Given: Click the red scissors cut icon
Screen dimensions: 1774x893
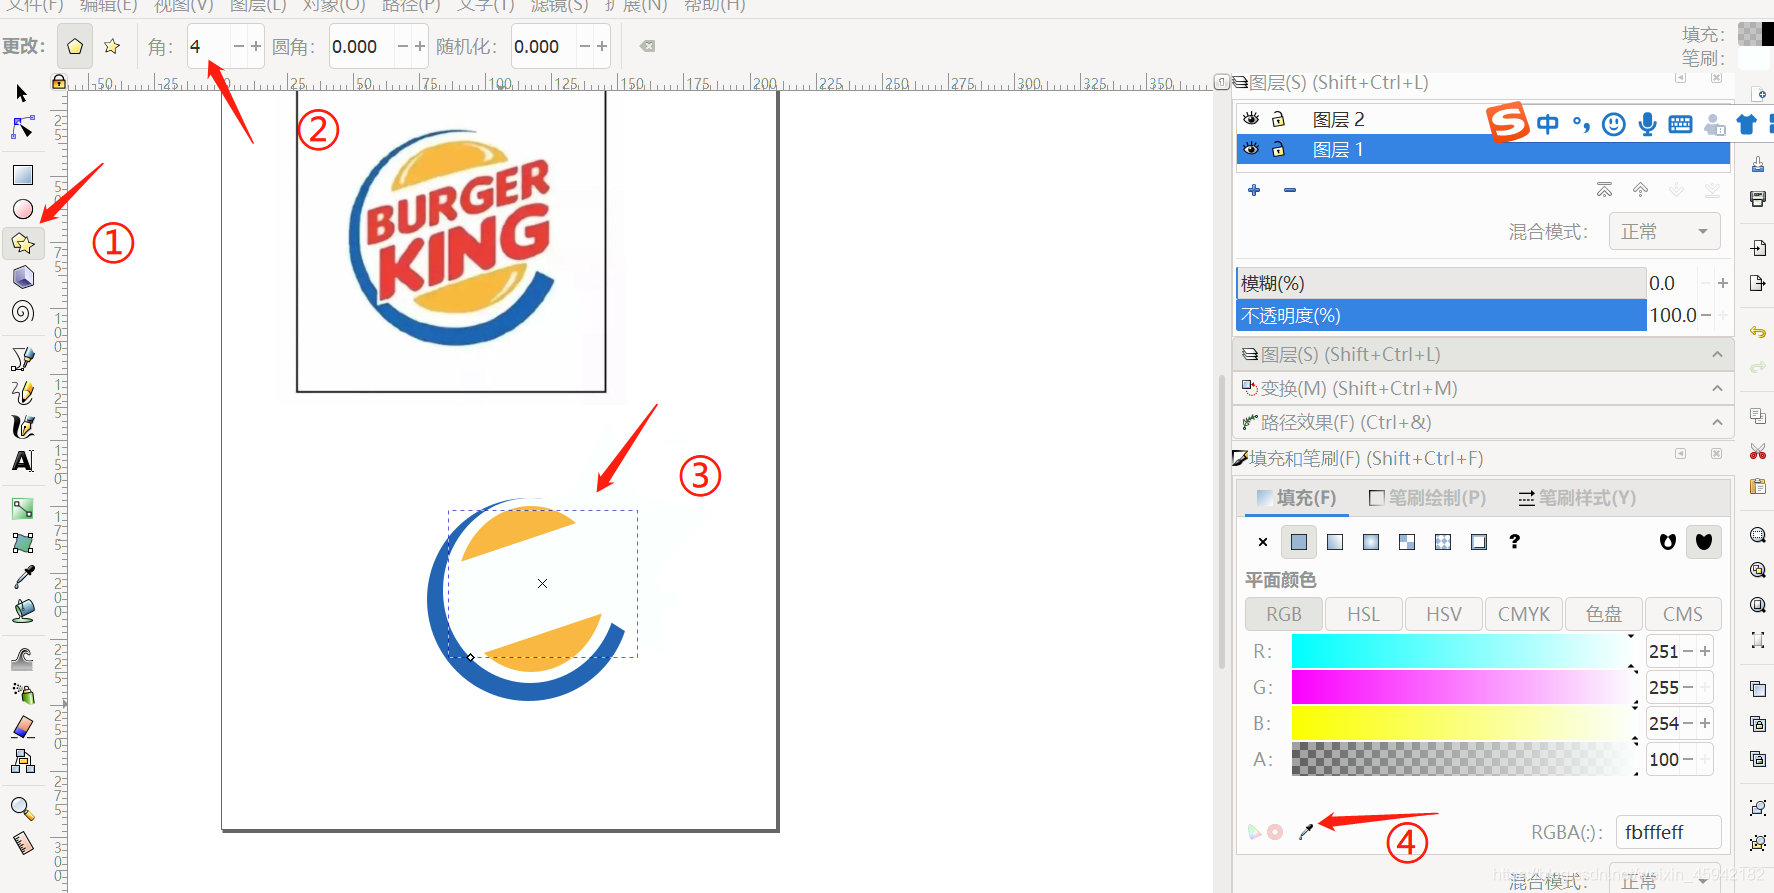Looking at the screenshot, I should pos(1757,451).
